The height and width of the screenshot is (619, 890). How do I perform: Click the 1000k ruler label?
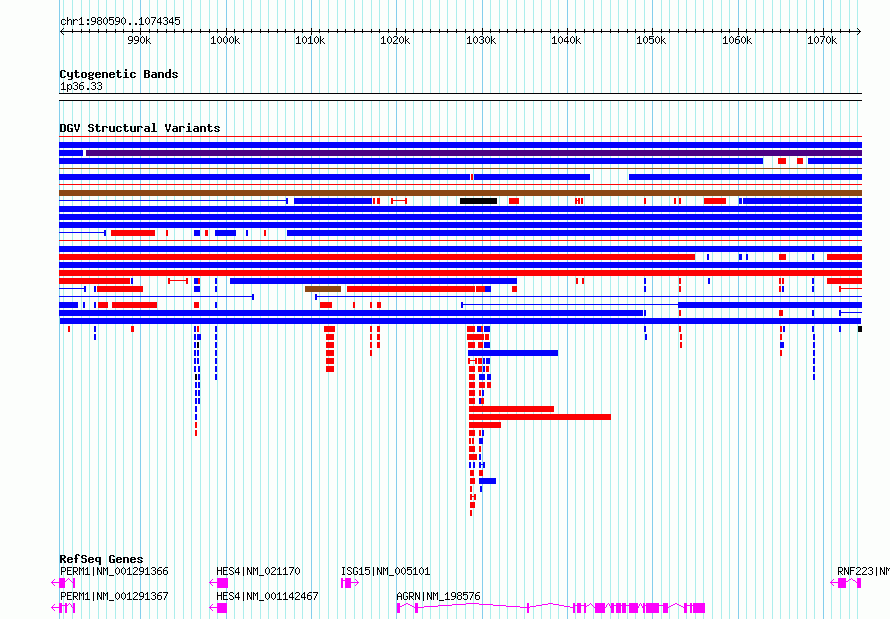point(225,40)
